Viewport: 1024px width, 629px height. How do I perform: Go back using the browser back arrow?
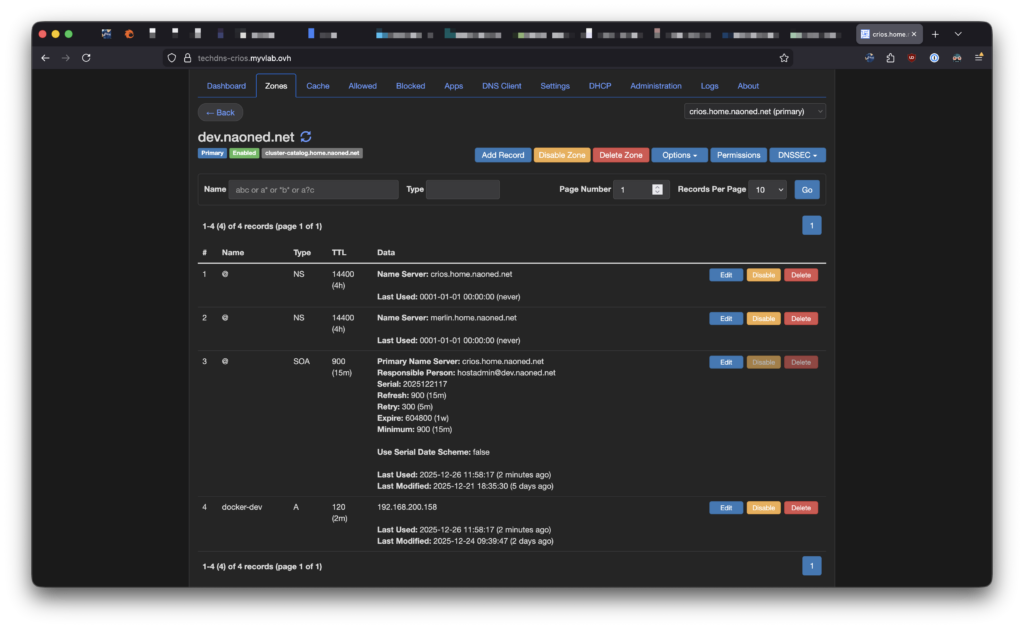click(45, 58)
